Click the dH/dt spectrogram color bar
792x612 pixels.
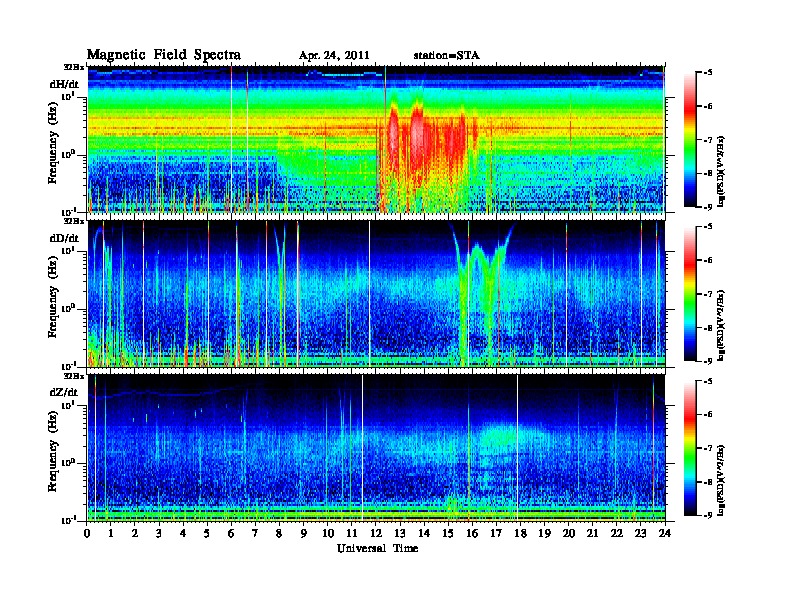tap(690, 140)
